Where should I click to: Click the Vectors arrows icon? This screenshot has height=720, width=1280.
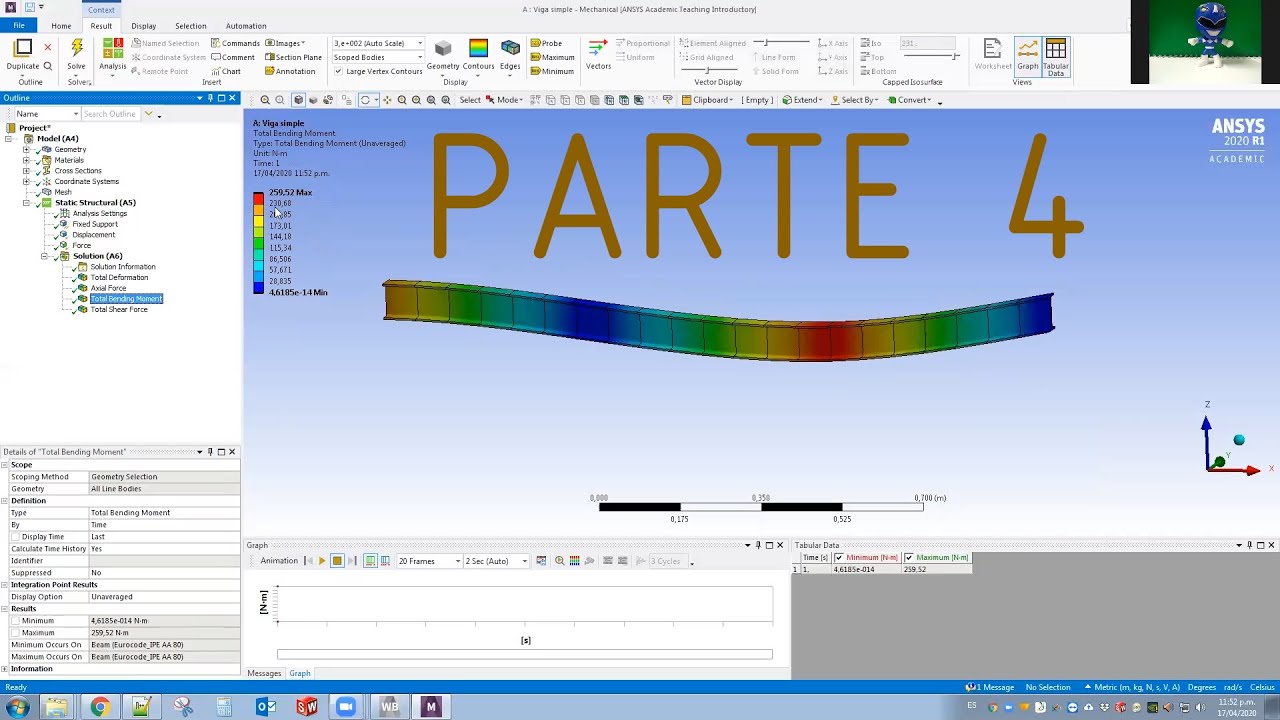[x=598, y=49]
